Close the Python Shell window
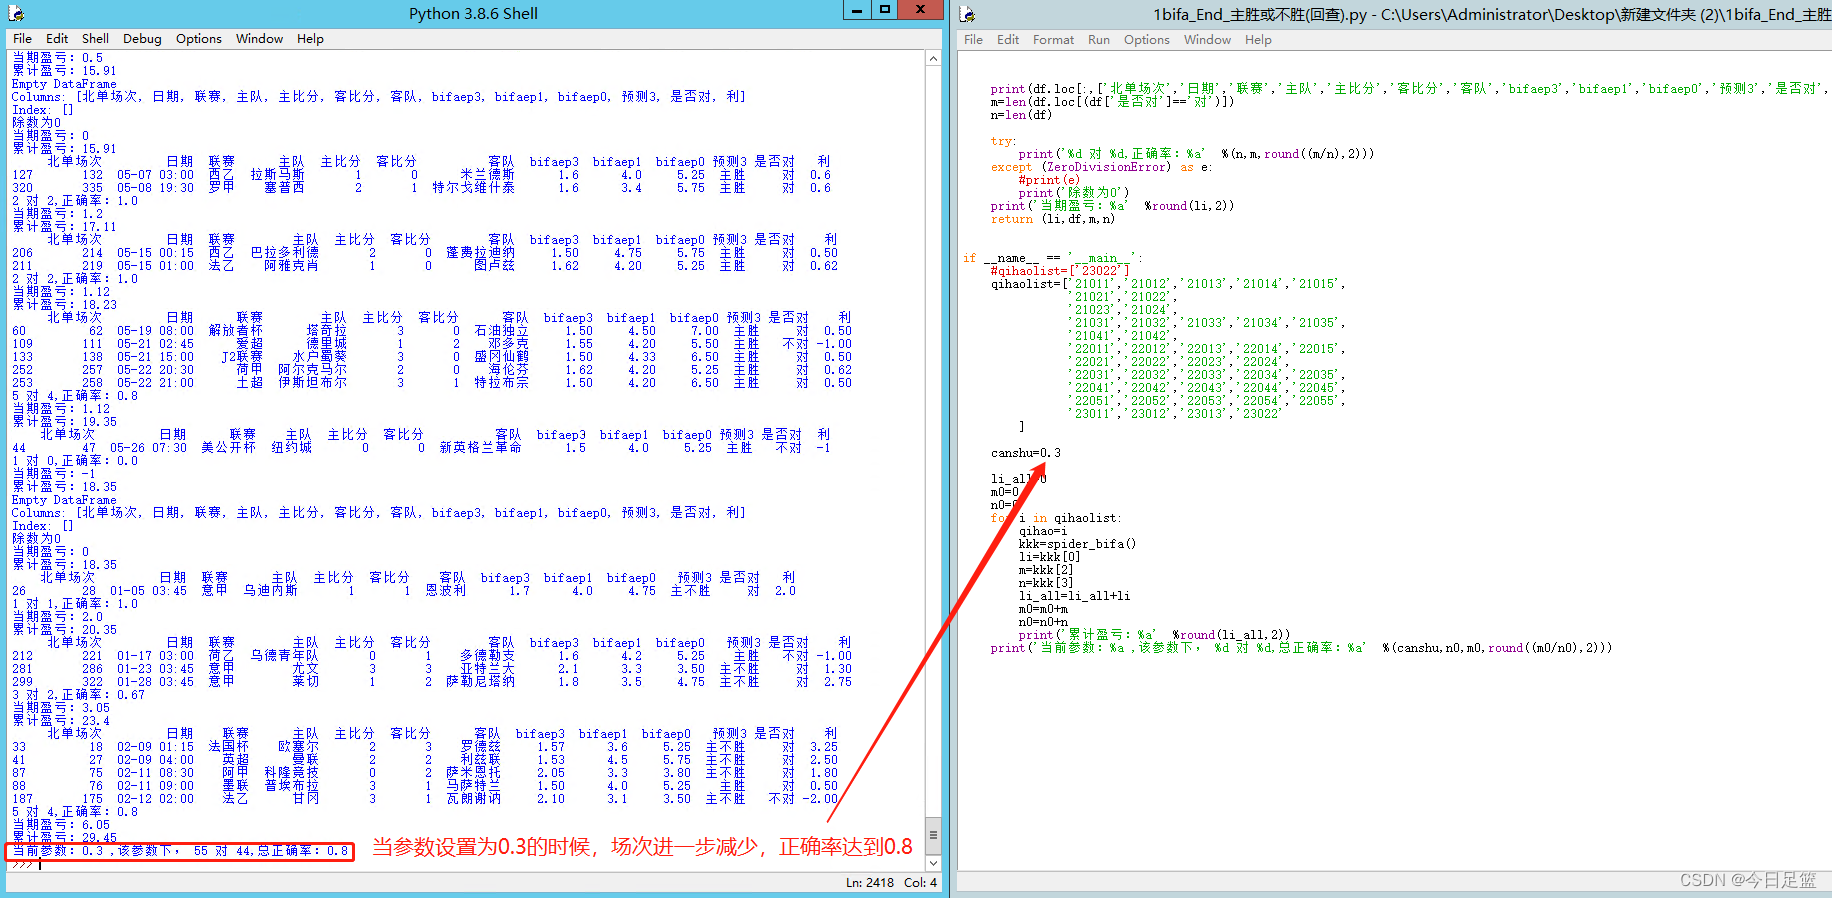Screen dimensions: 1832x898 920,10
